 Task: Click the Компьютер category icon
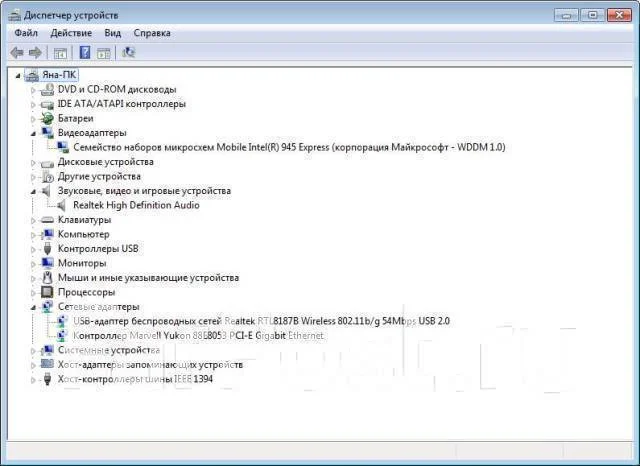[x=47, y=234]
